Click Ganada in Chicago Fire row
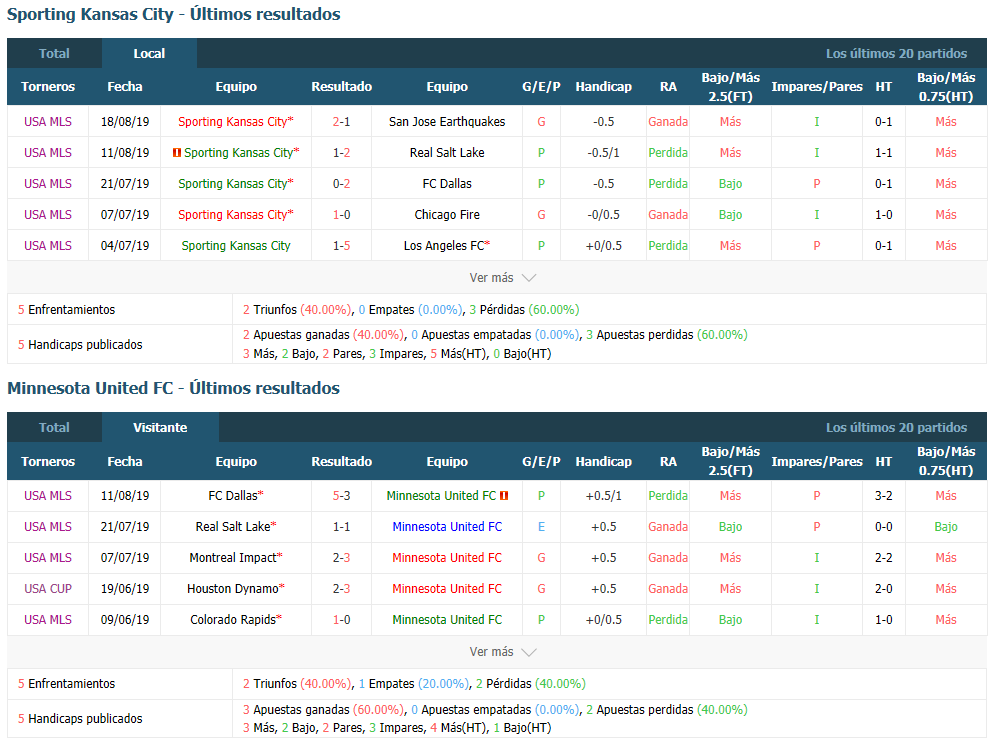999x741 pixels. [x=668, y=215]
